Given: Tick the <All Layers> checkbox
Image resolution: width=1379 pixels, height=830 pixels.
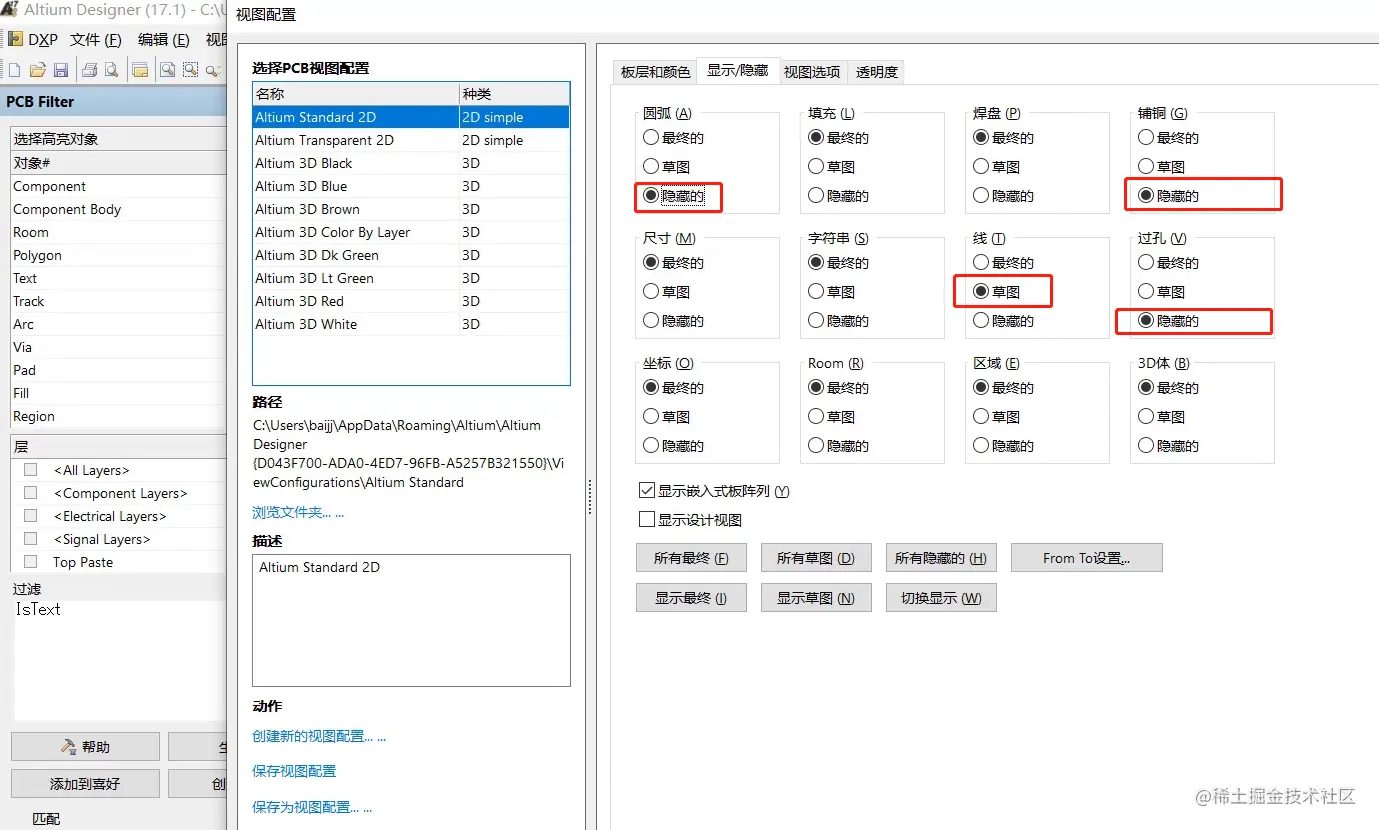Looking at the screenshot, I should [31, 470].
